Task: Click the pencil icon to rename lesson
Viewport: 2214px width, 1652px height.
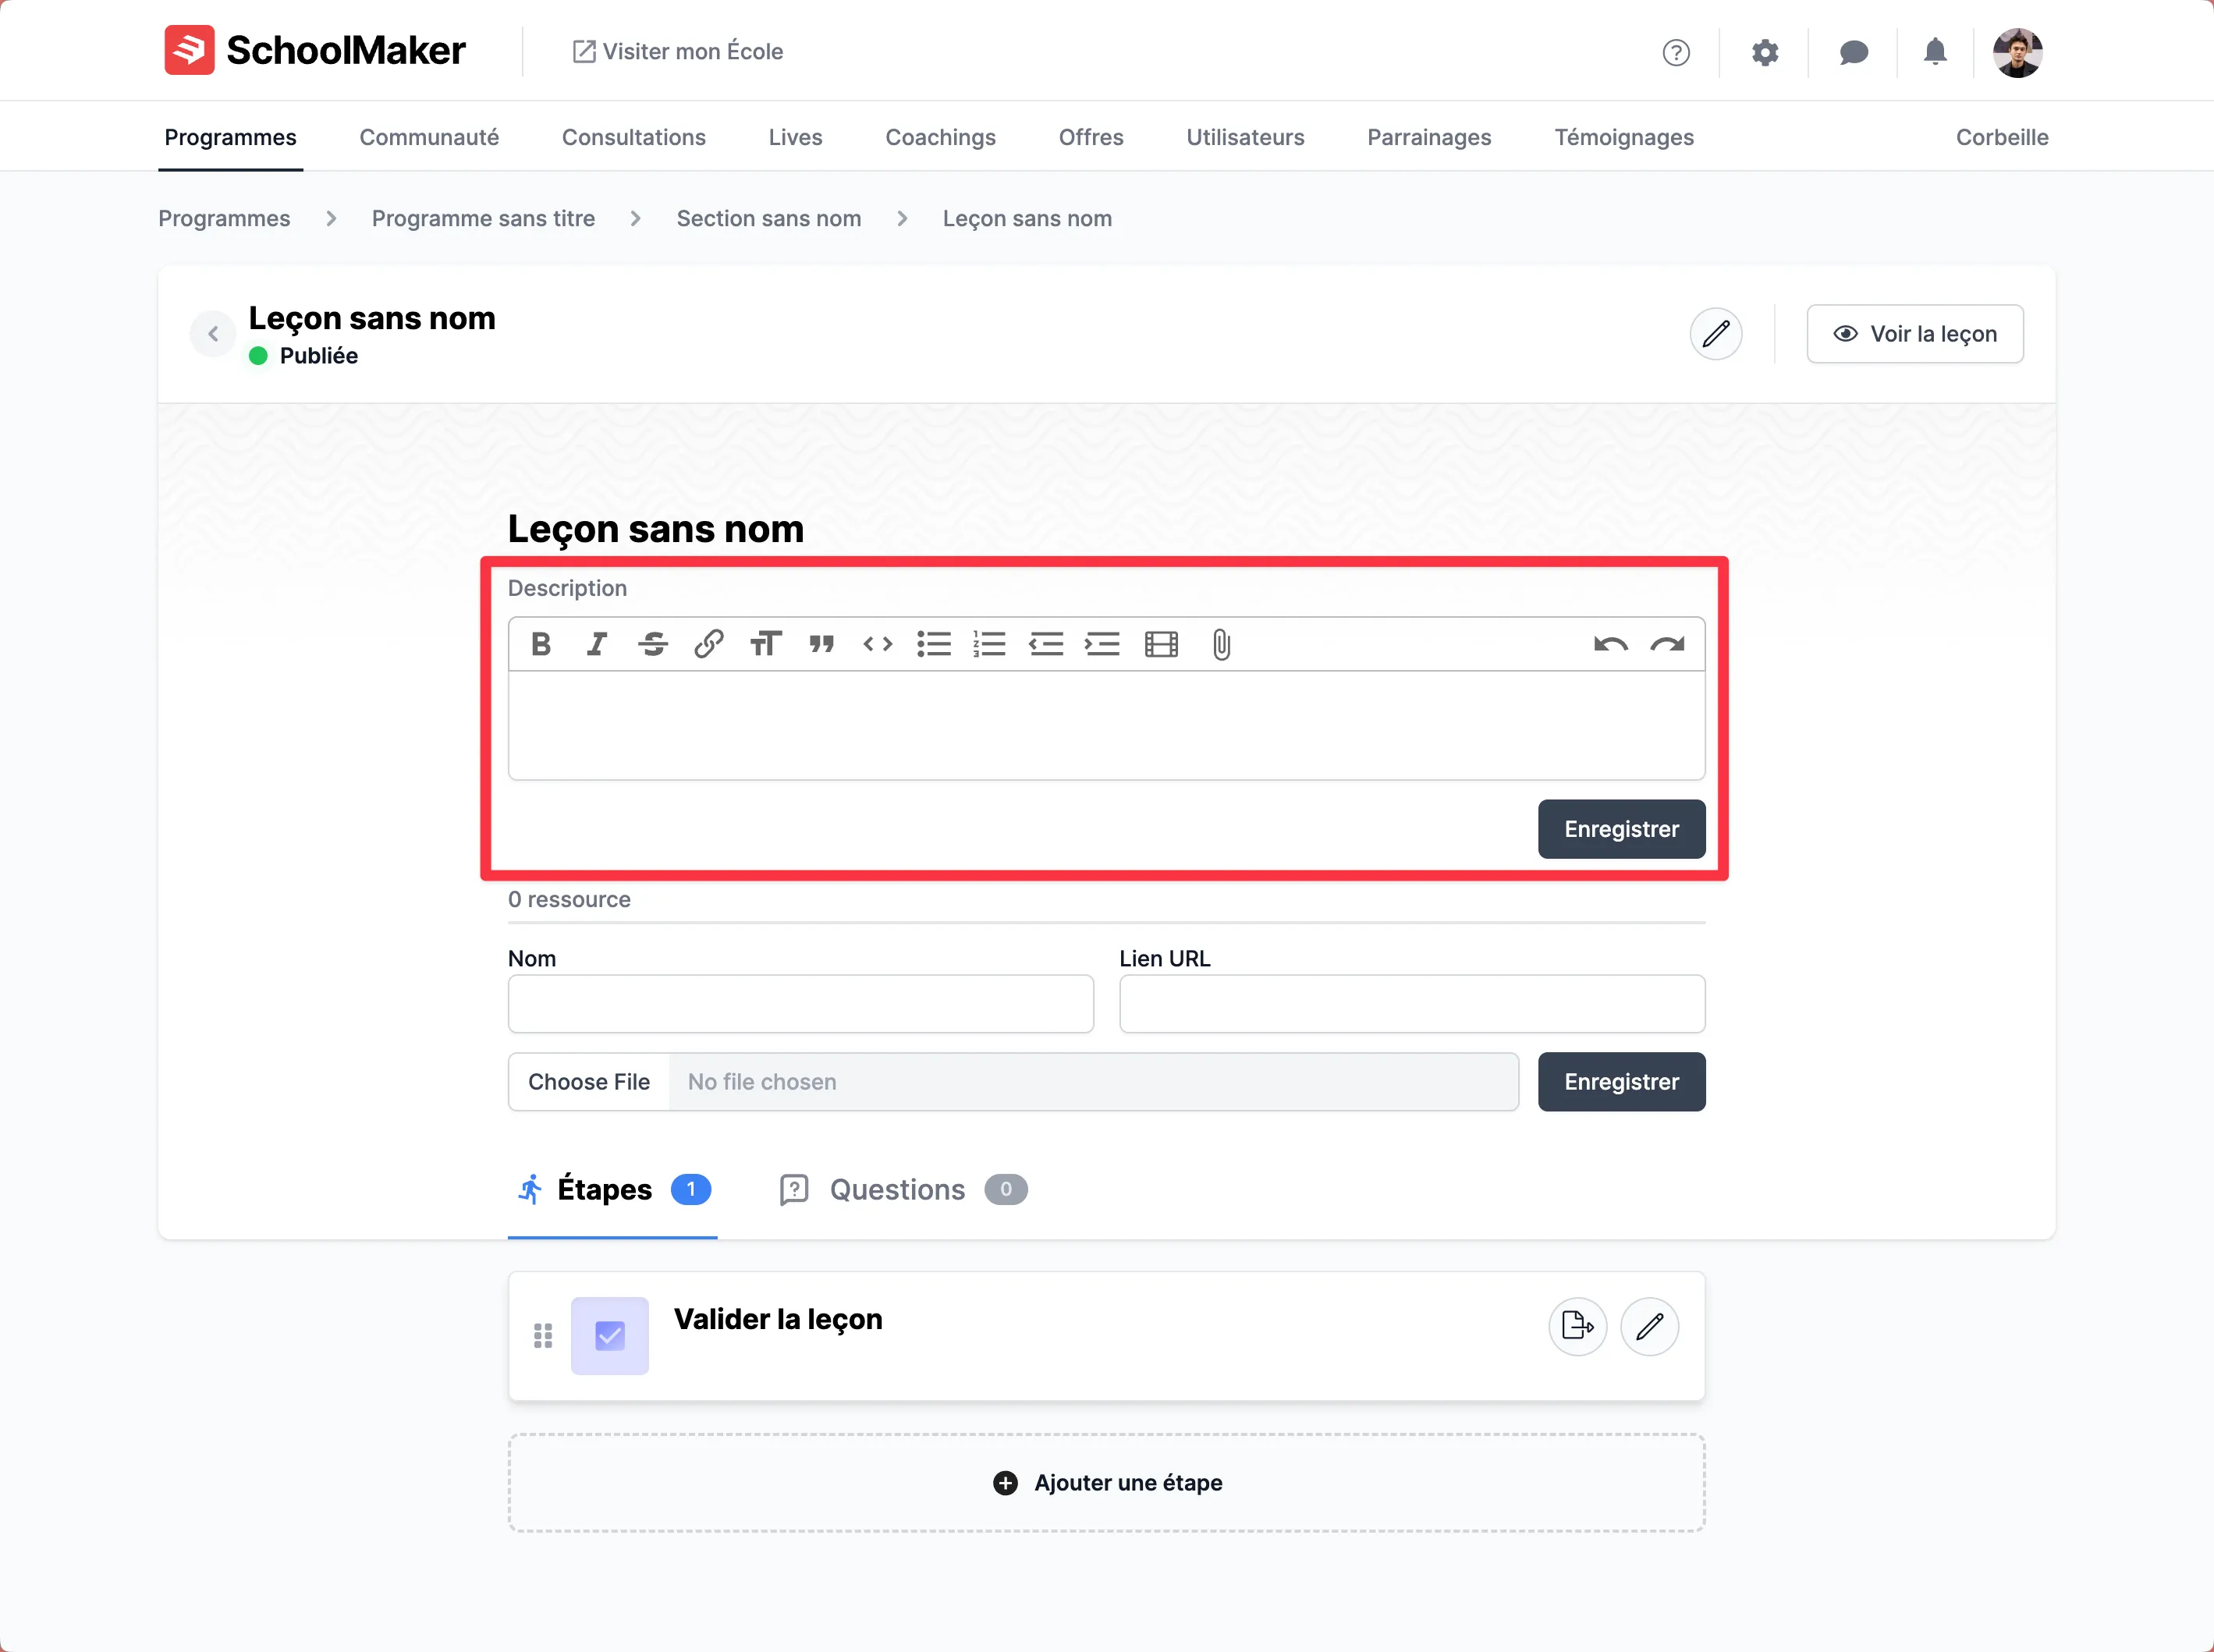Action: (1716, 334)
